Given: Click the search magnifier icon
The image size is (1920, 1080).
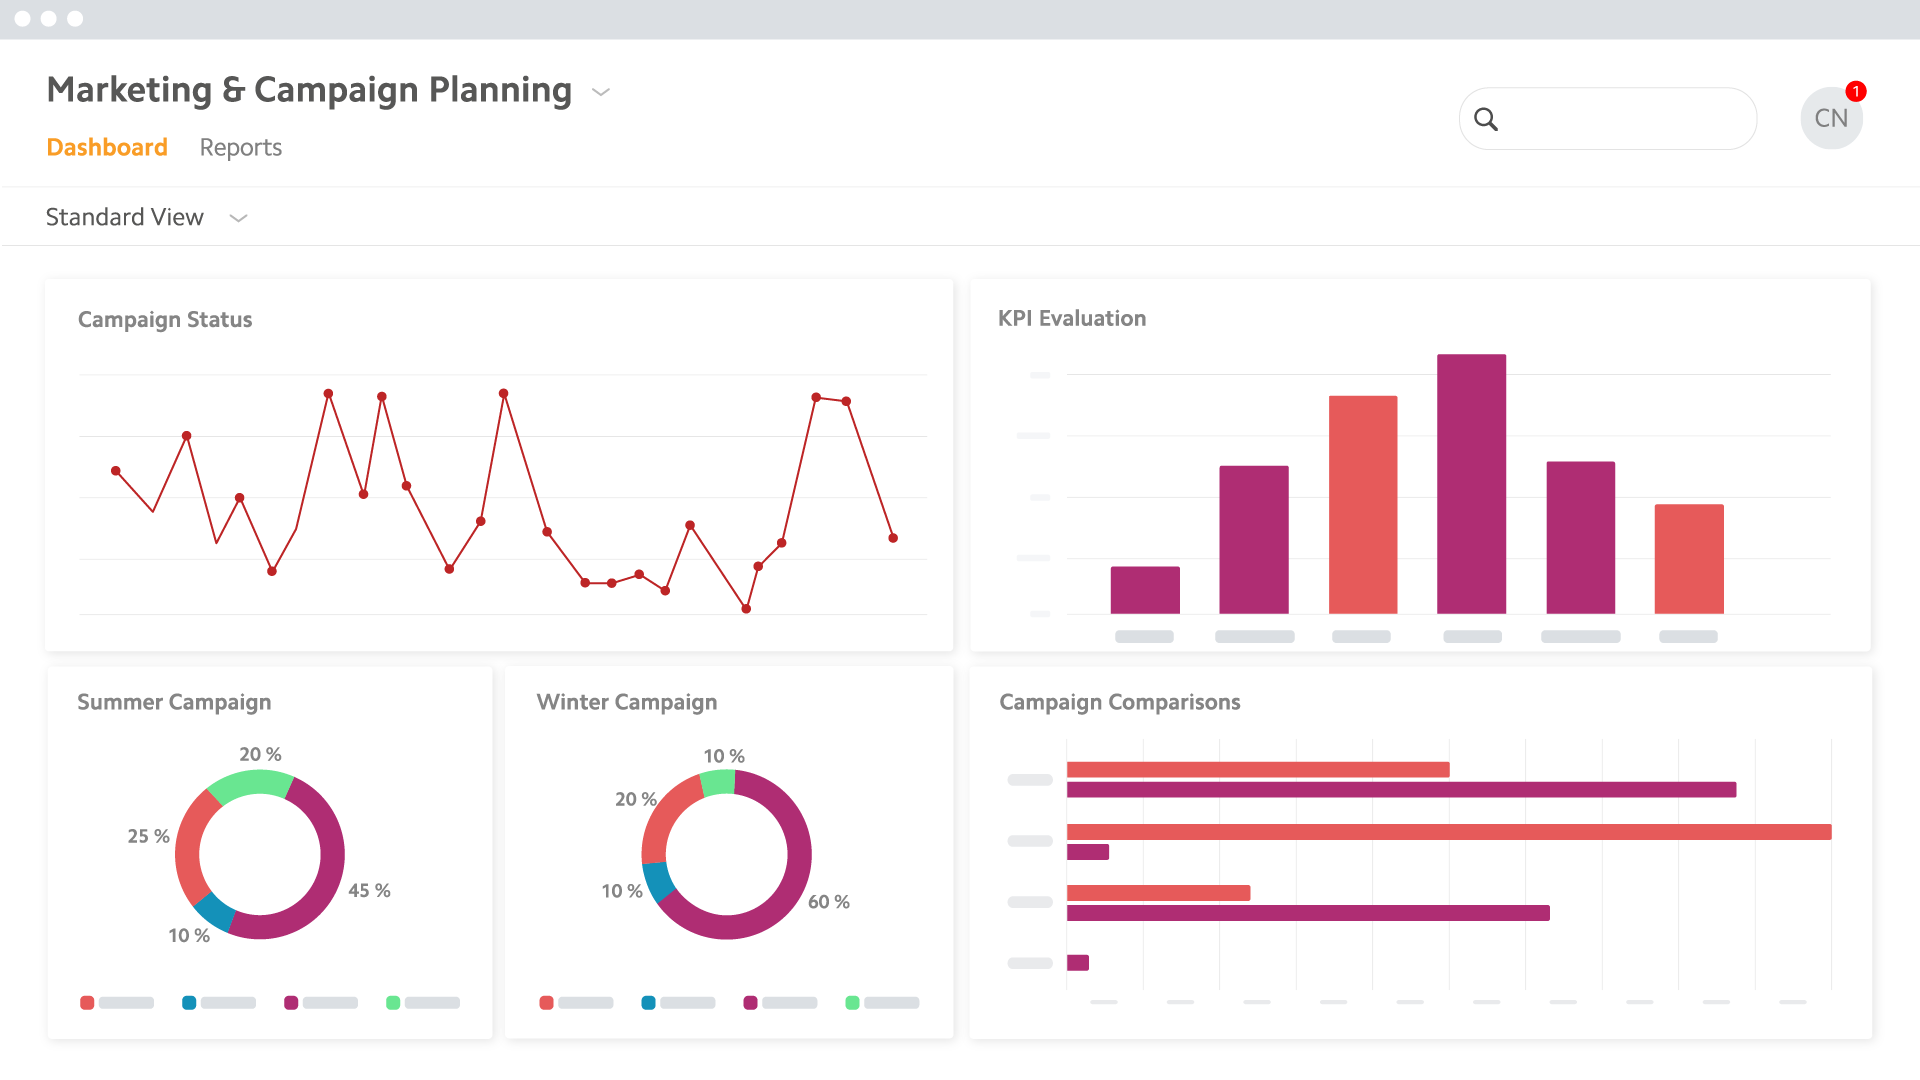Looking at the screenshot, I should point(1486,119).
